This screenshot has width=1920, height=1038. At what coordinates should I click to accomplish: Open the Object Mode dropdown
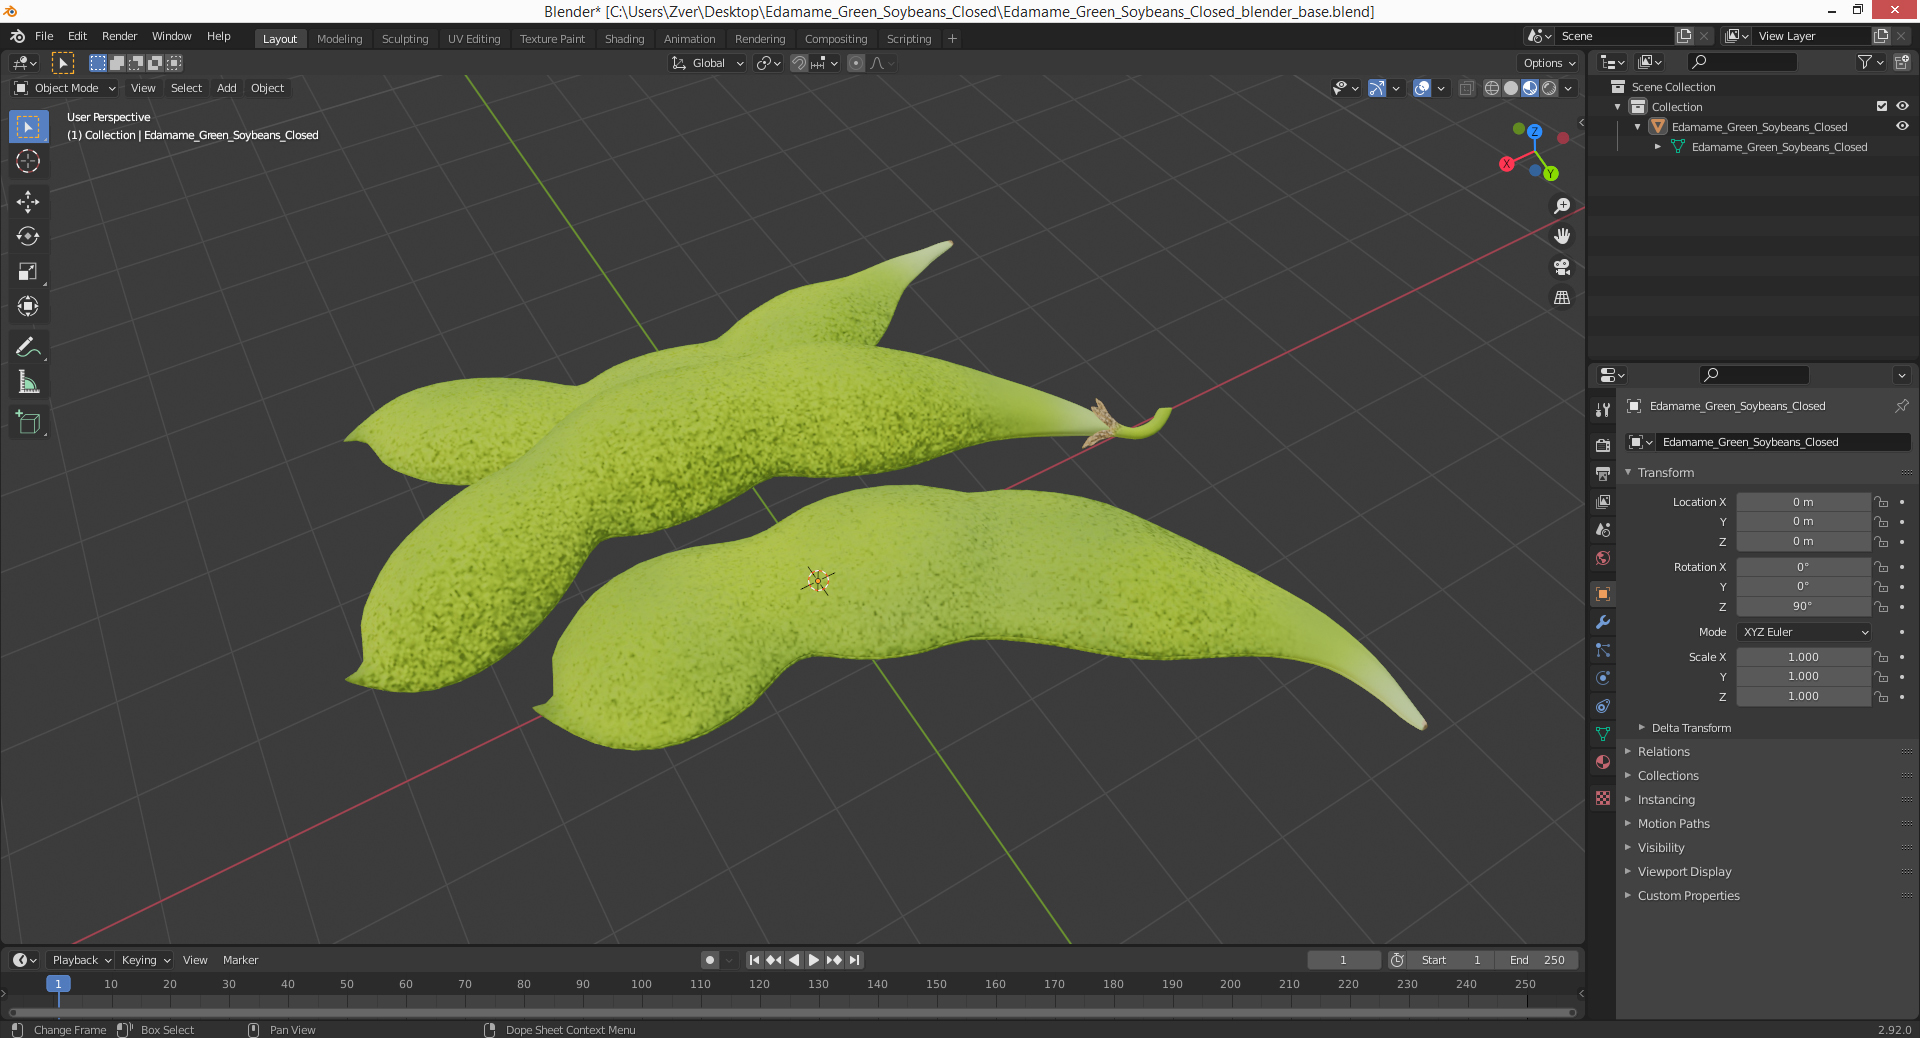click(65, 88)
